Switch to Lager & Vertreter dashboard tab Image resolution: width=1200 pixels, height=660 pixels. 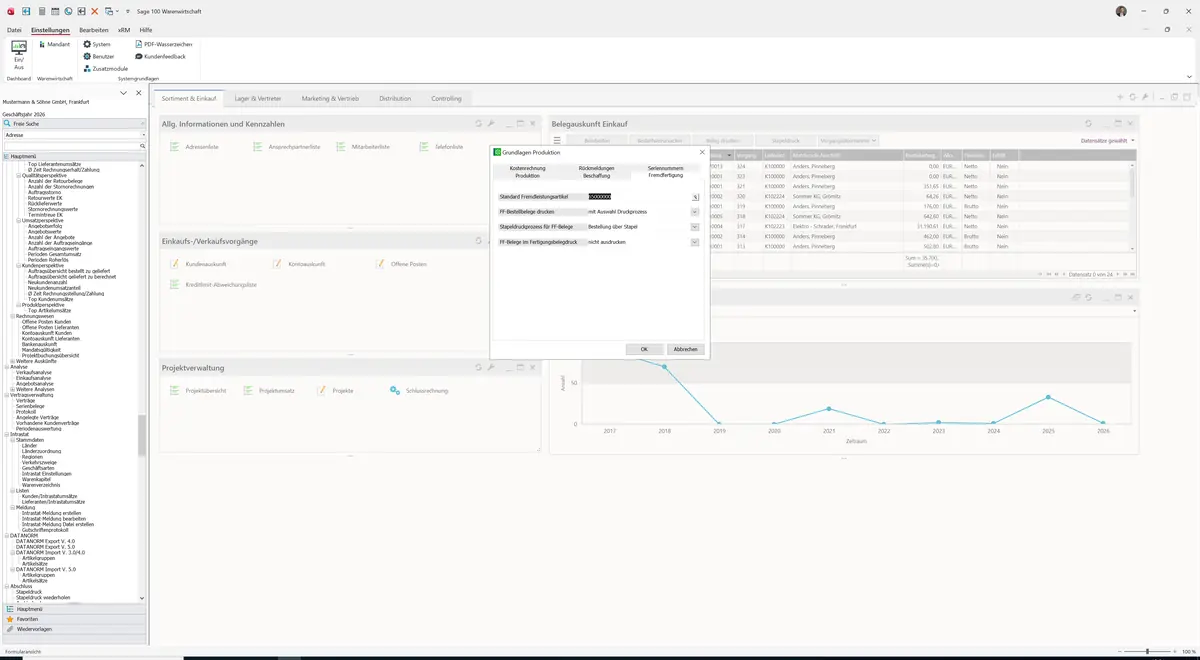click(258, 99)
